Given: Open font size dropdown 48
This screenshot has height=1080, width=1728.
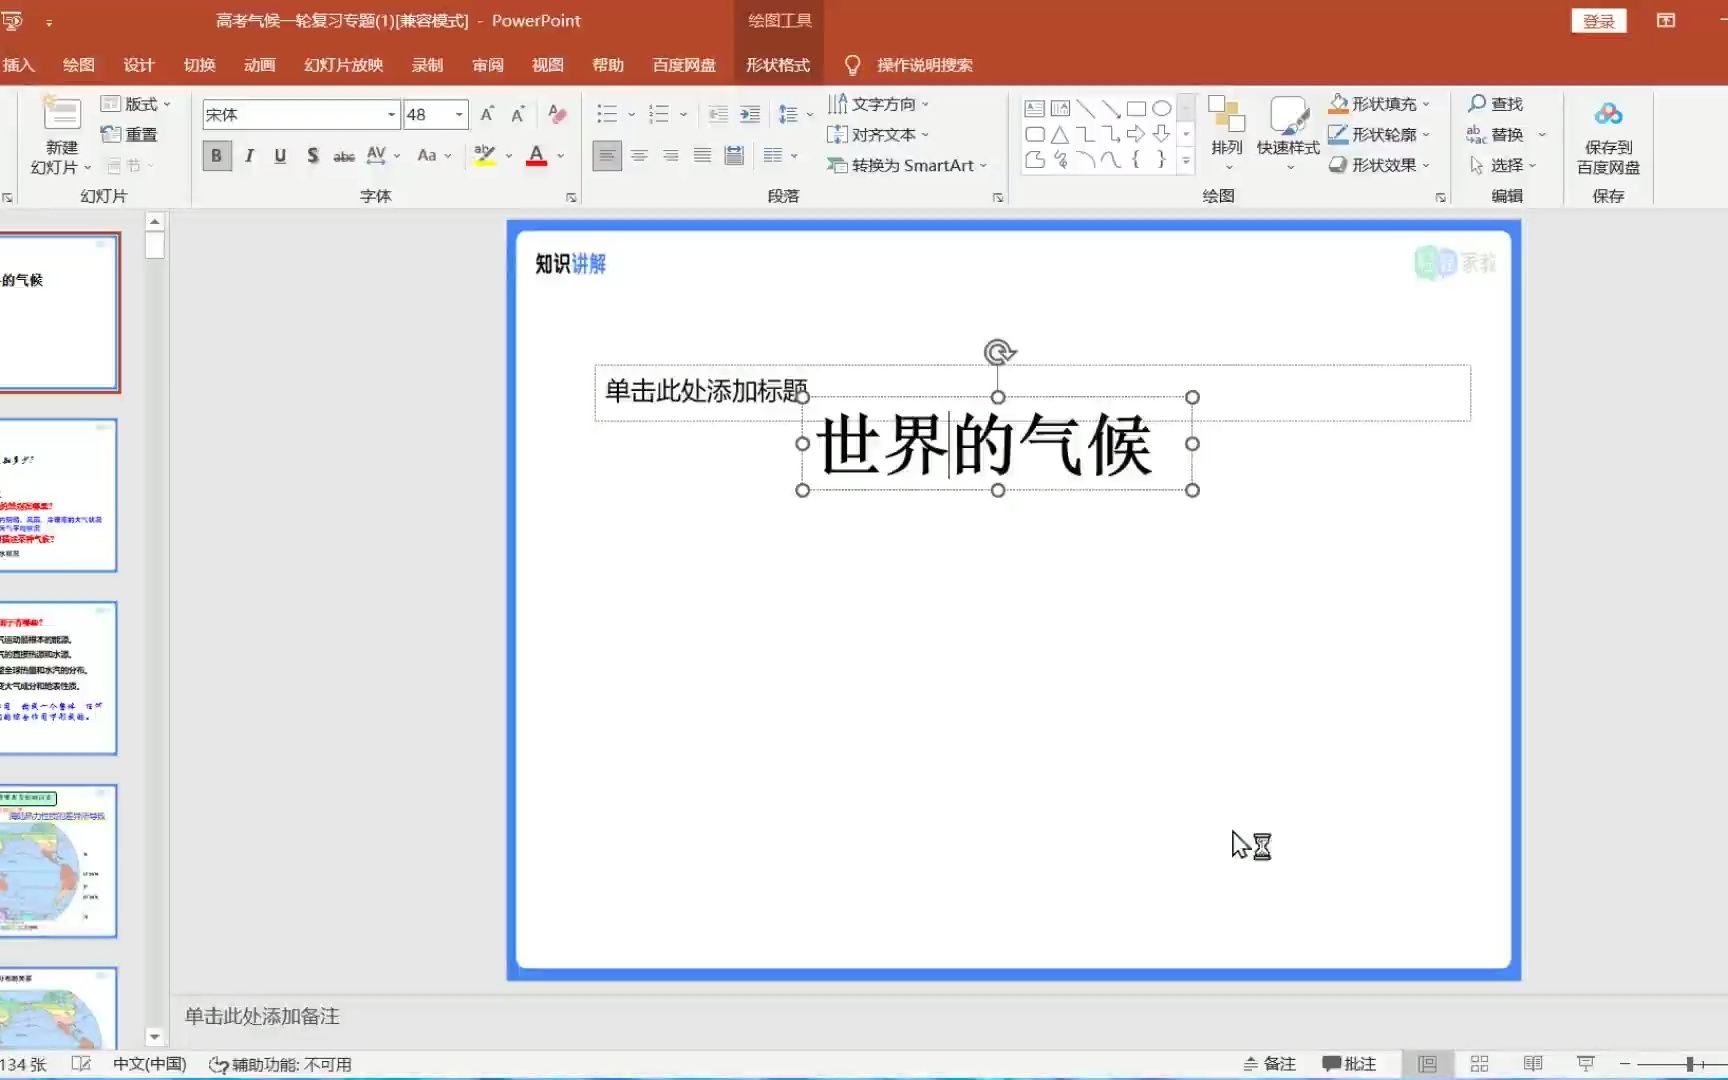Looking at the screenshot, I should 459,115.
